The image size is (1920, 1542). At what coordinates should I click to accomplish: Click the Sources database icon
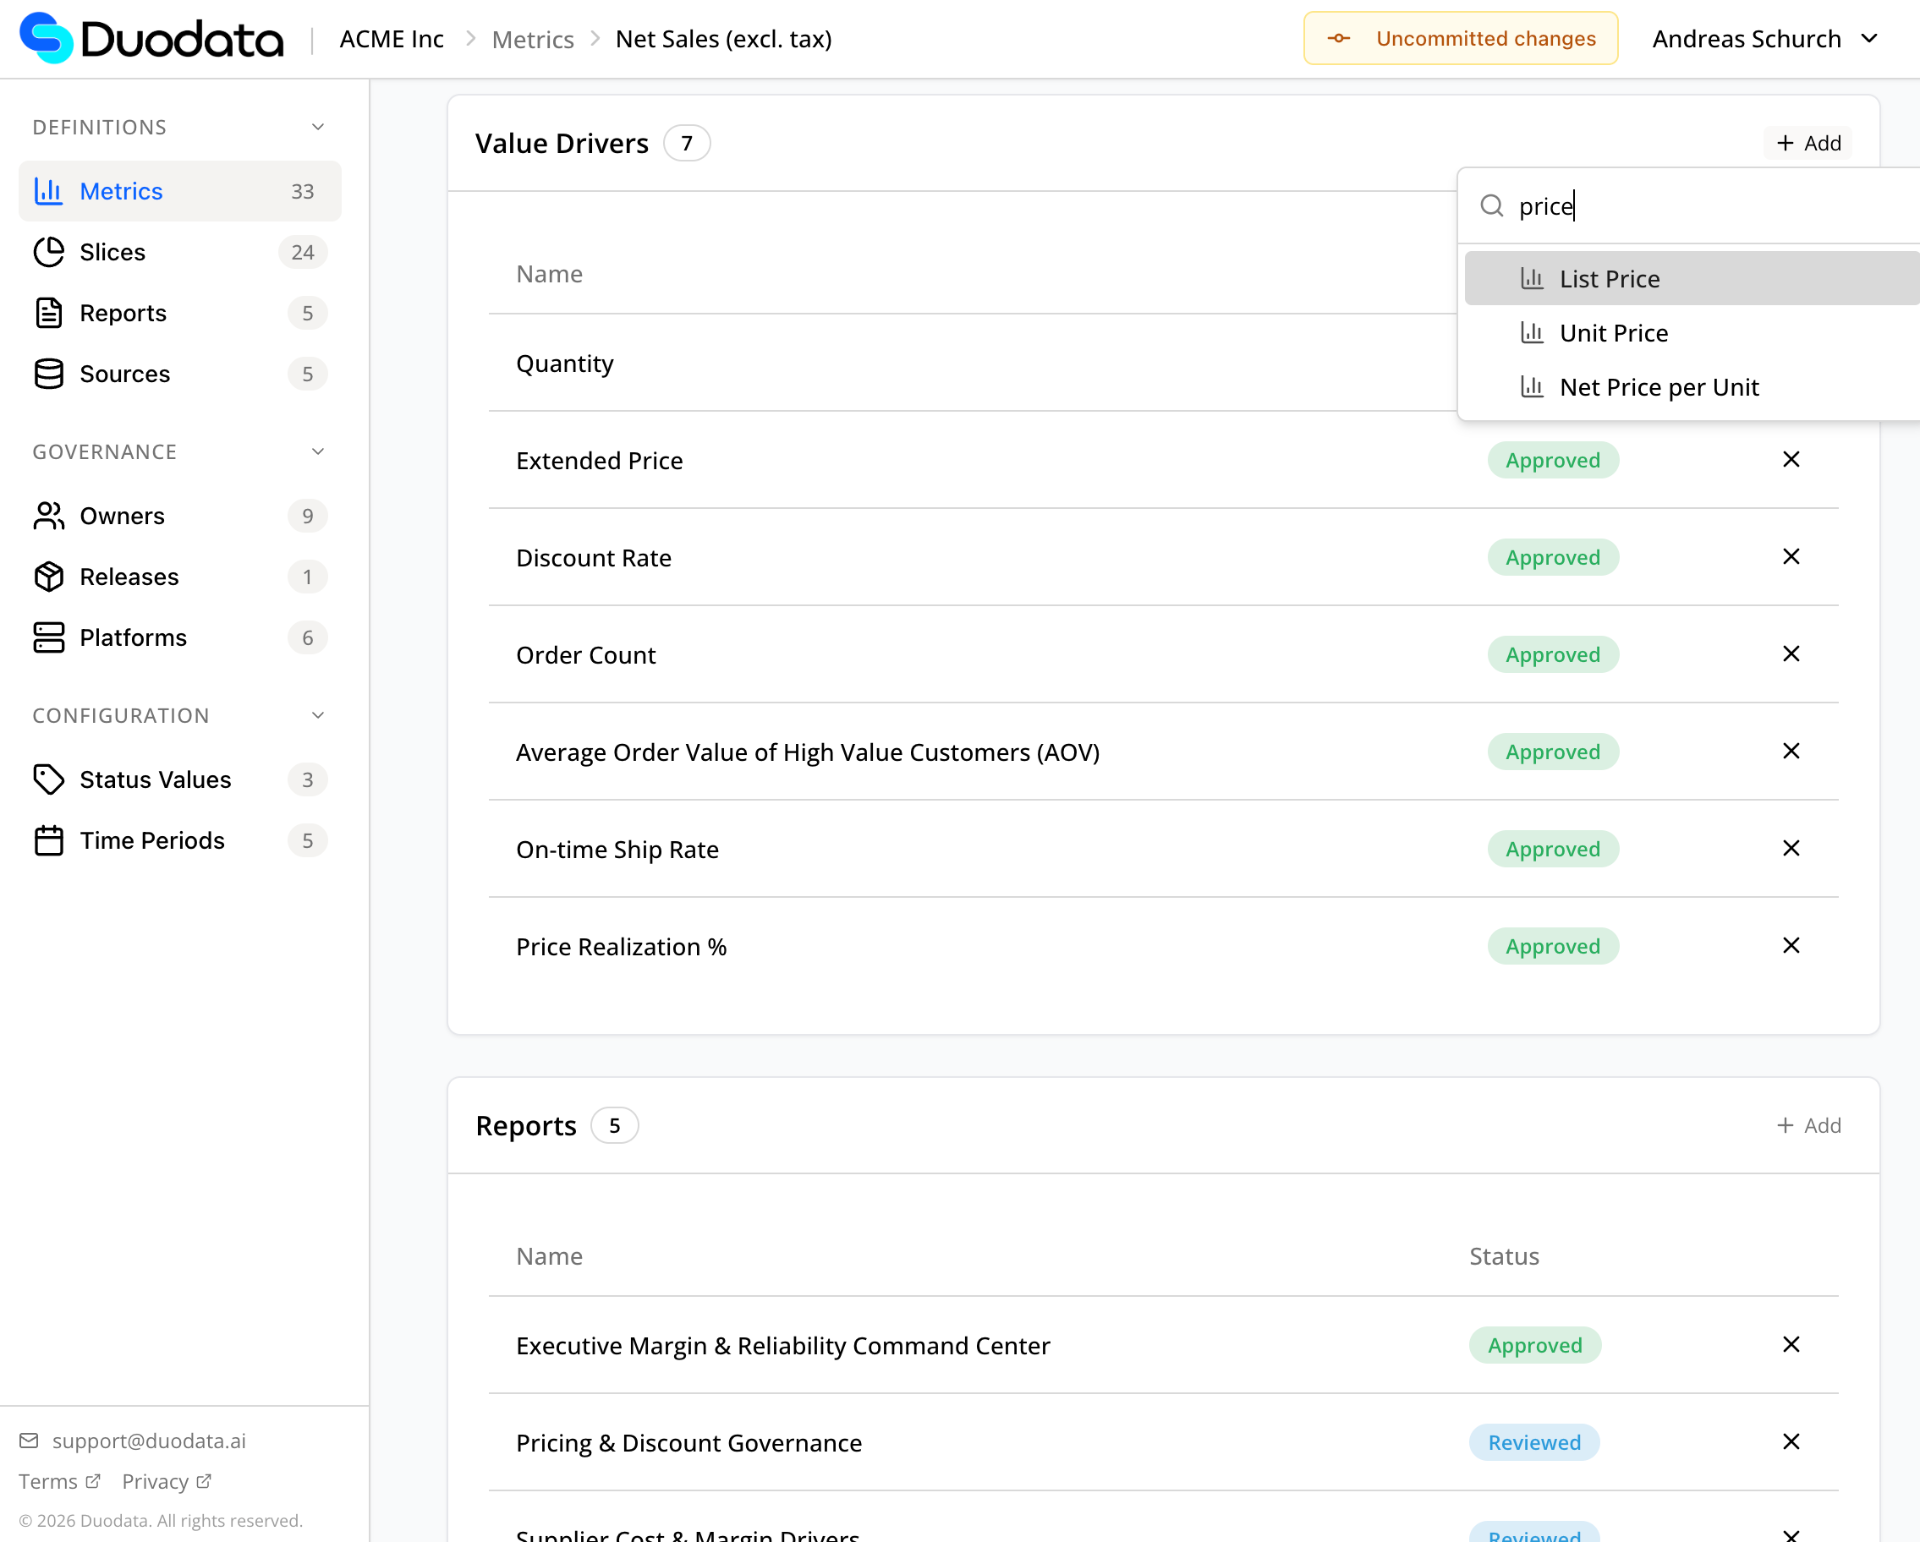(48, 374)
